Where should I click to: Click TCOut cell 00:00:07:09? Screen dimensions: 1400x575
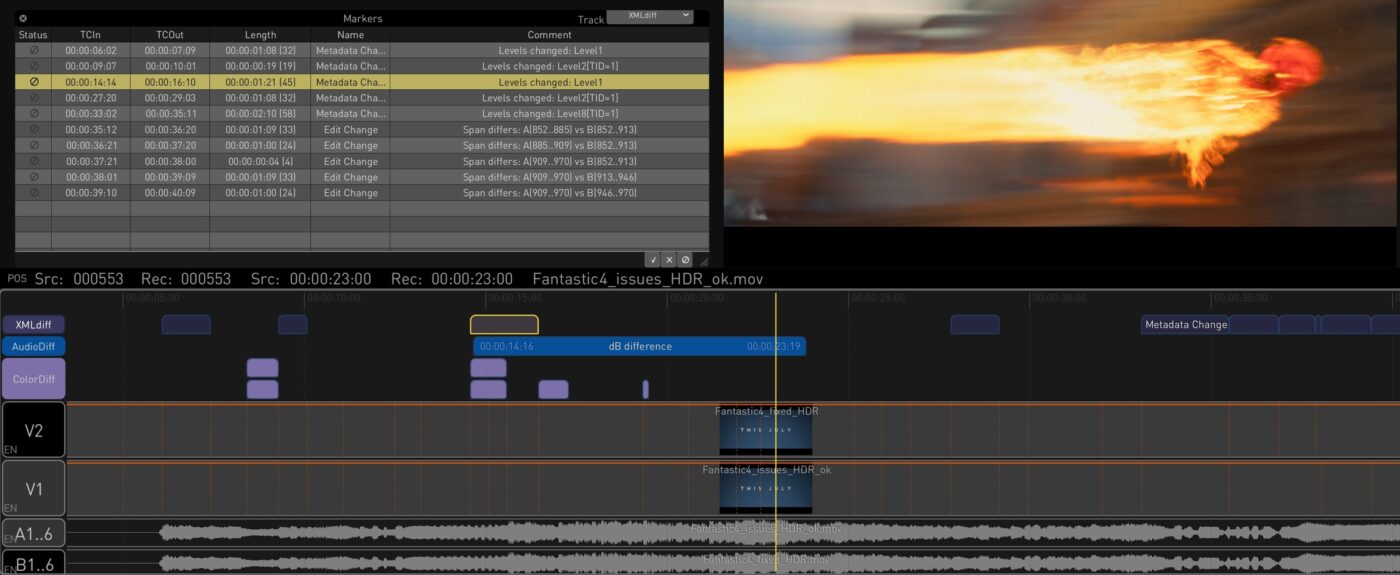click(170, 50)
